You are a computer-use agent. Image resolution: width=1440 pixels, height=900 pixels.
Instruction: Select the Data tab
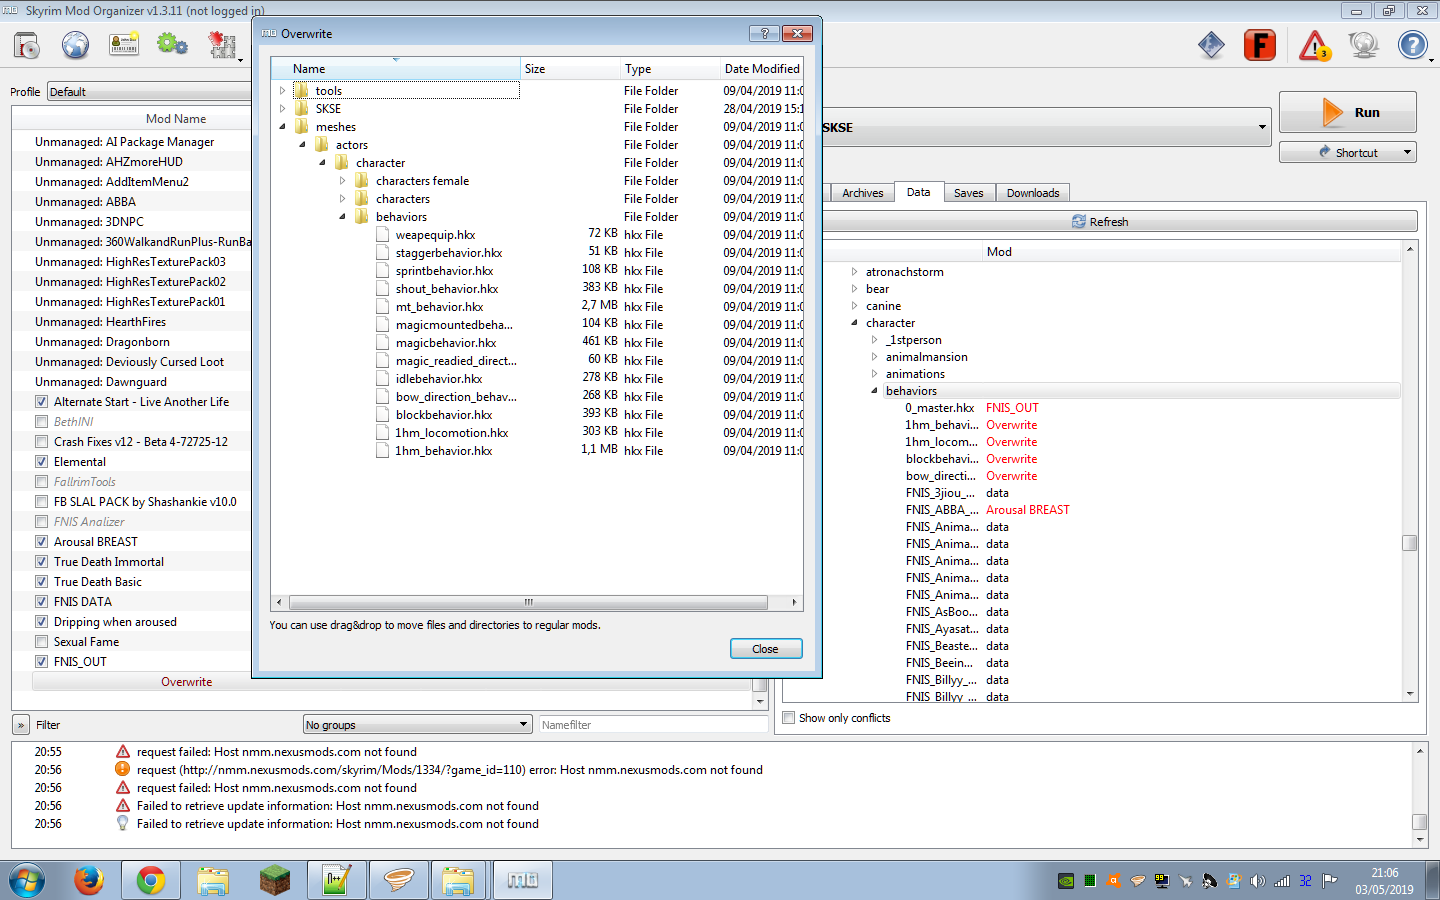coord(918,192)
